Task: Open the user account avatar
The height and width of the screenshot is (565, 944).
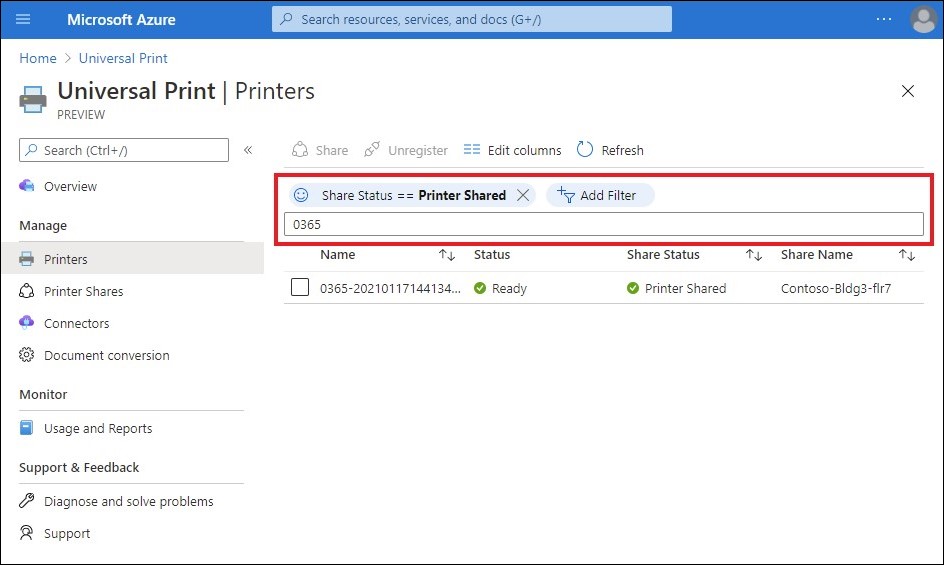Action: tap(923, 19)
